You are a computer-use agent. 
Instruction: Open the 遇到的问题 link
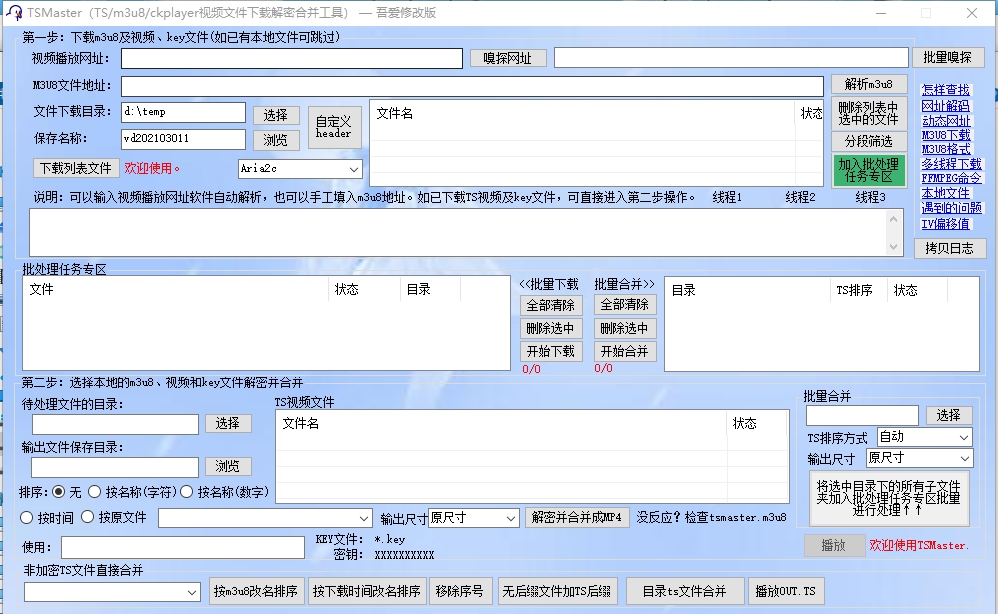click(x=952, y=207)
